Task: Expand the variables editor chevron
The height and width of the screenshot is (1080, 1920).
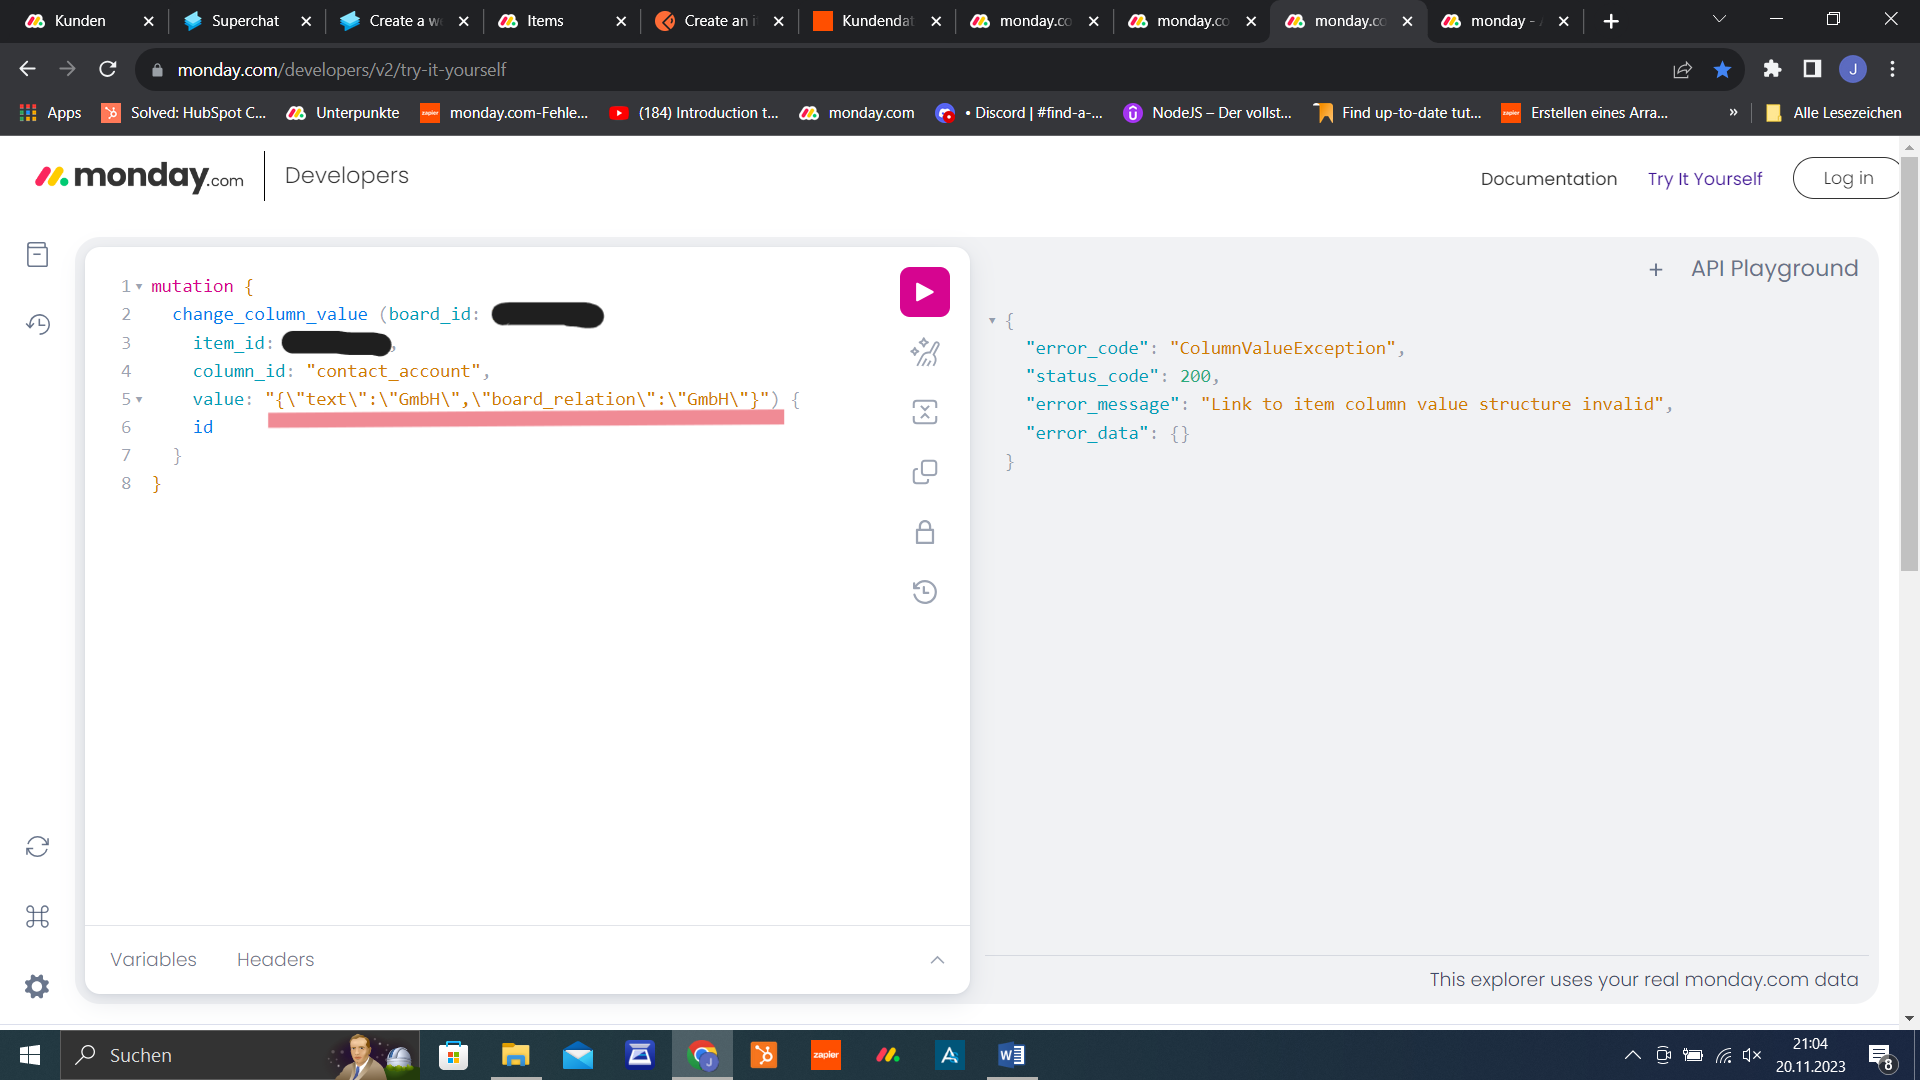Action: tap(937, 960)
